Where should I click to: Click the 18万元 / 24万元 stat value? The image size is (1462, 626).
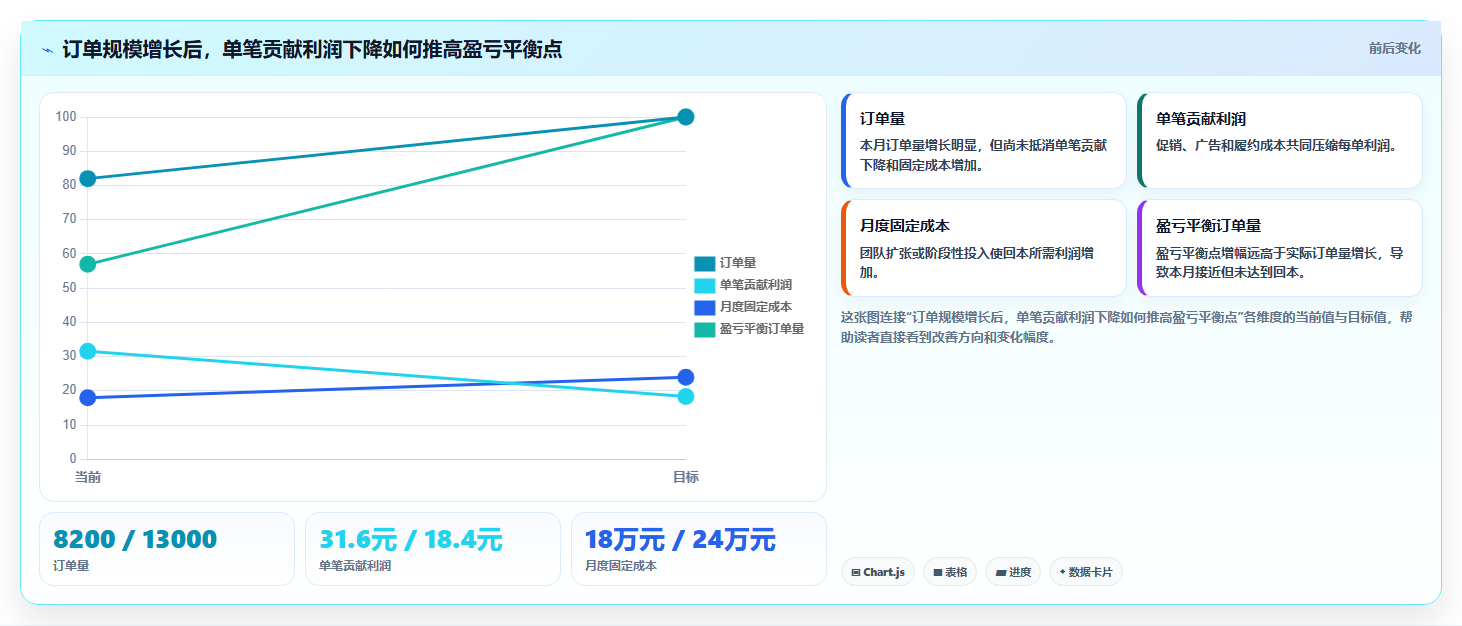[680, 540]
